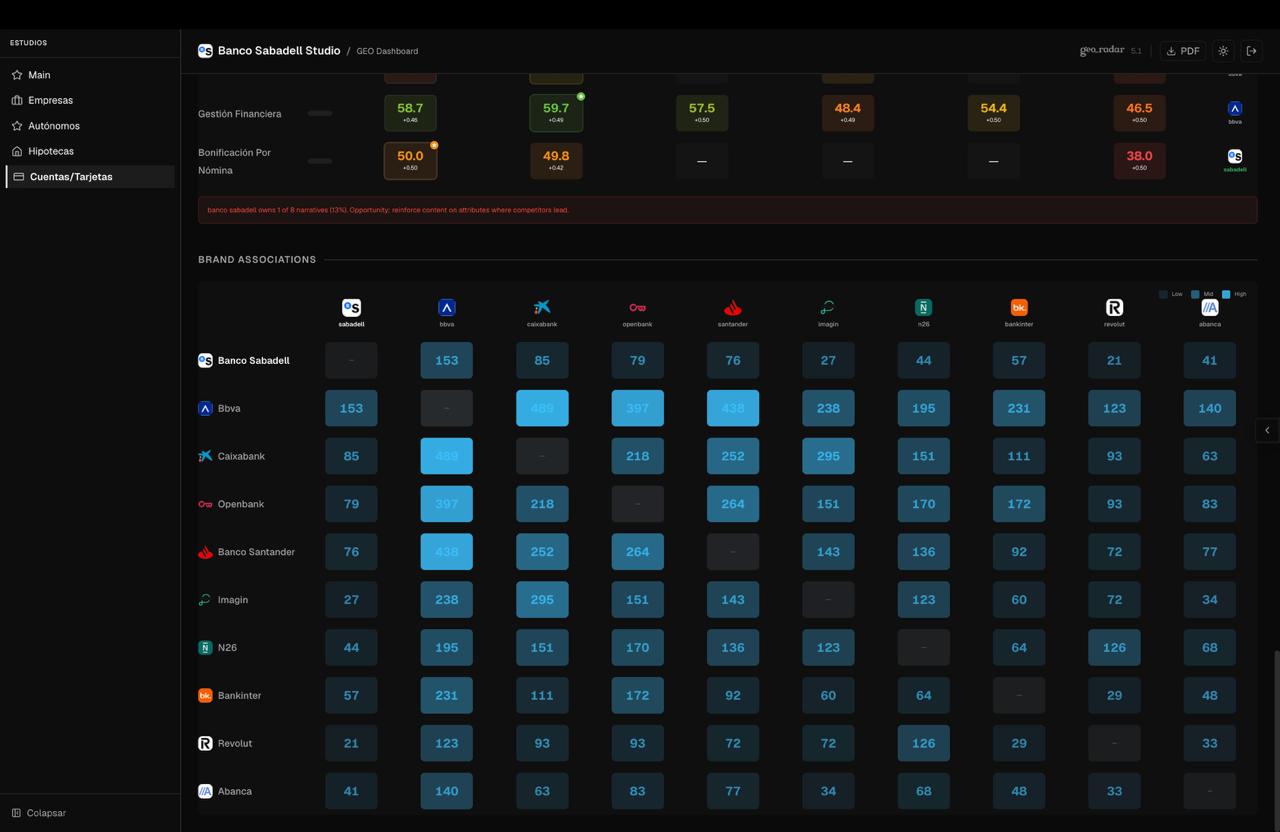Click the Santander logo column header
This screenshot has width=1280, height=832.
pyautogui.click(x=733, y=308)
